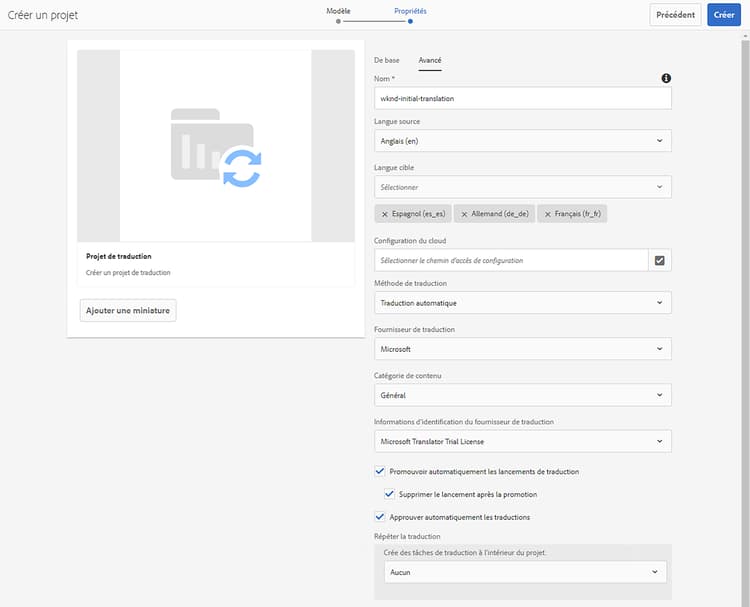Open the translation provider credentials dropdown

click(x=523, y=441)
